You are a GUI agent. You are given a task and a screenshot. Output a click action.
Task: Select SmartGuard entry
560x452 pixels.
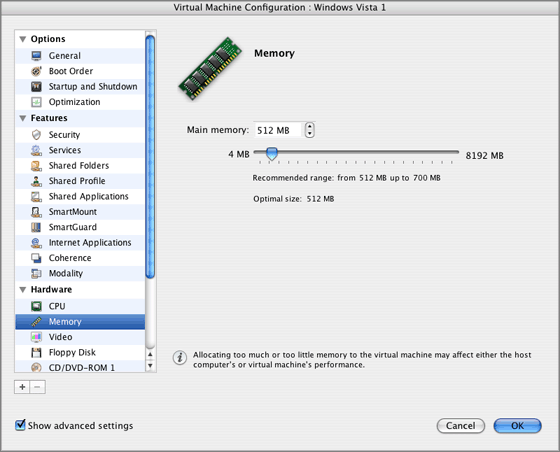[x=80, y=227]
